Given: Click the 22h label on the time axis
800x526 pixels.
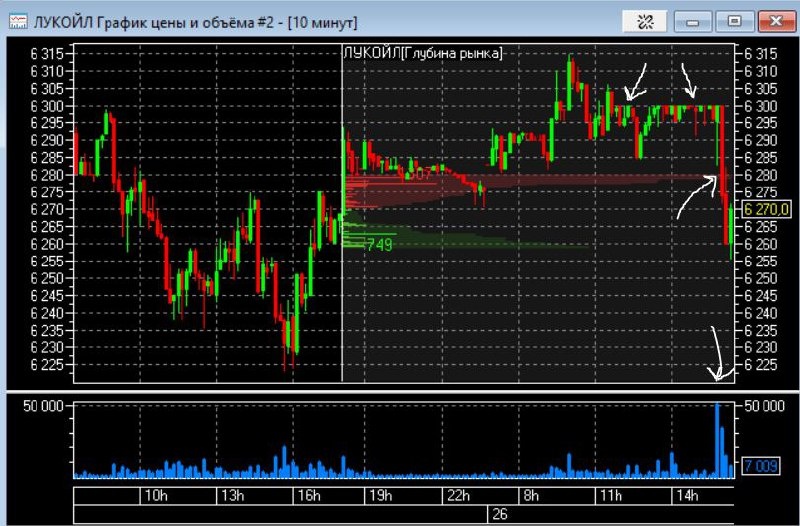Looking at the screenshot, I should 458,495.
